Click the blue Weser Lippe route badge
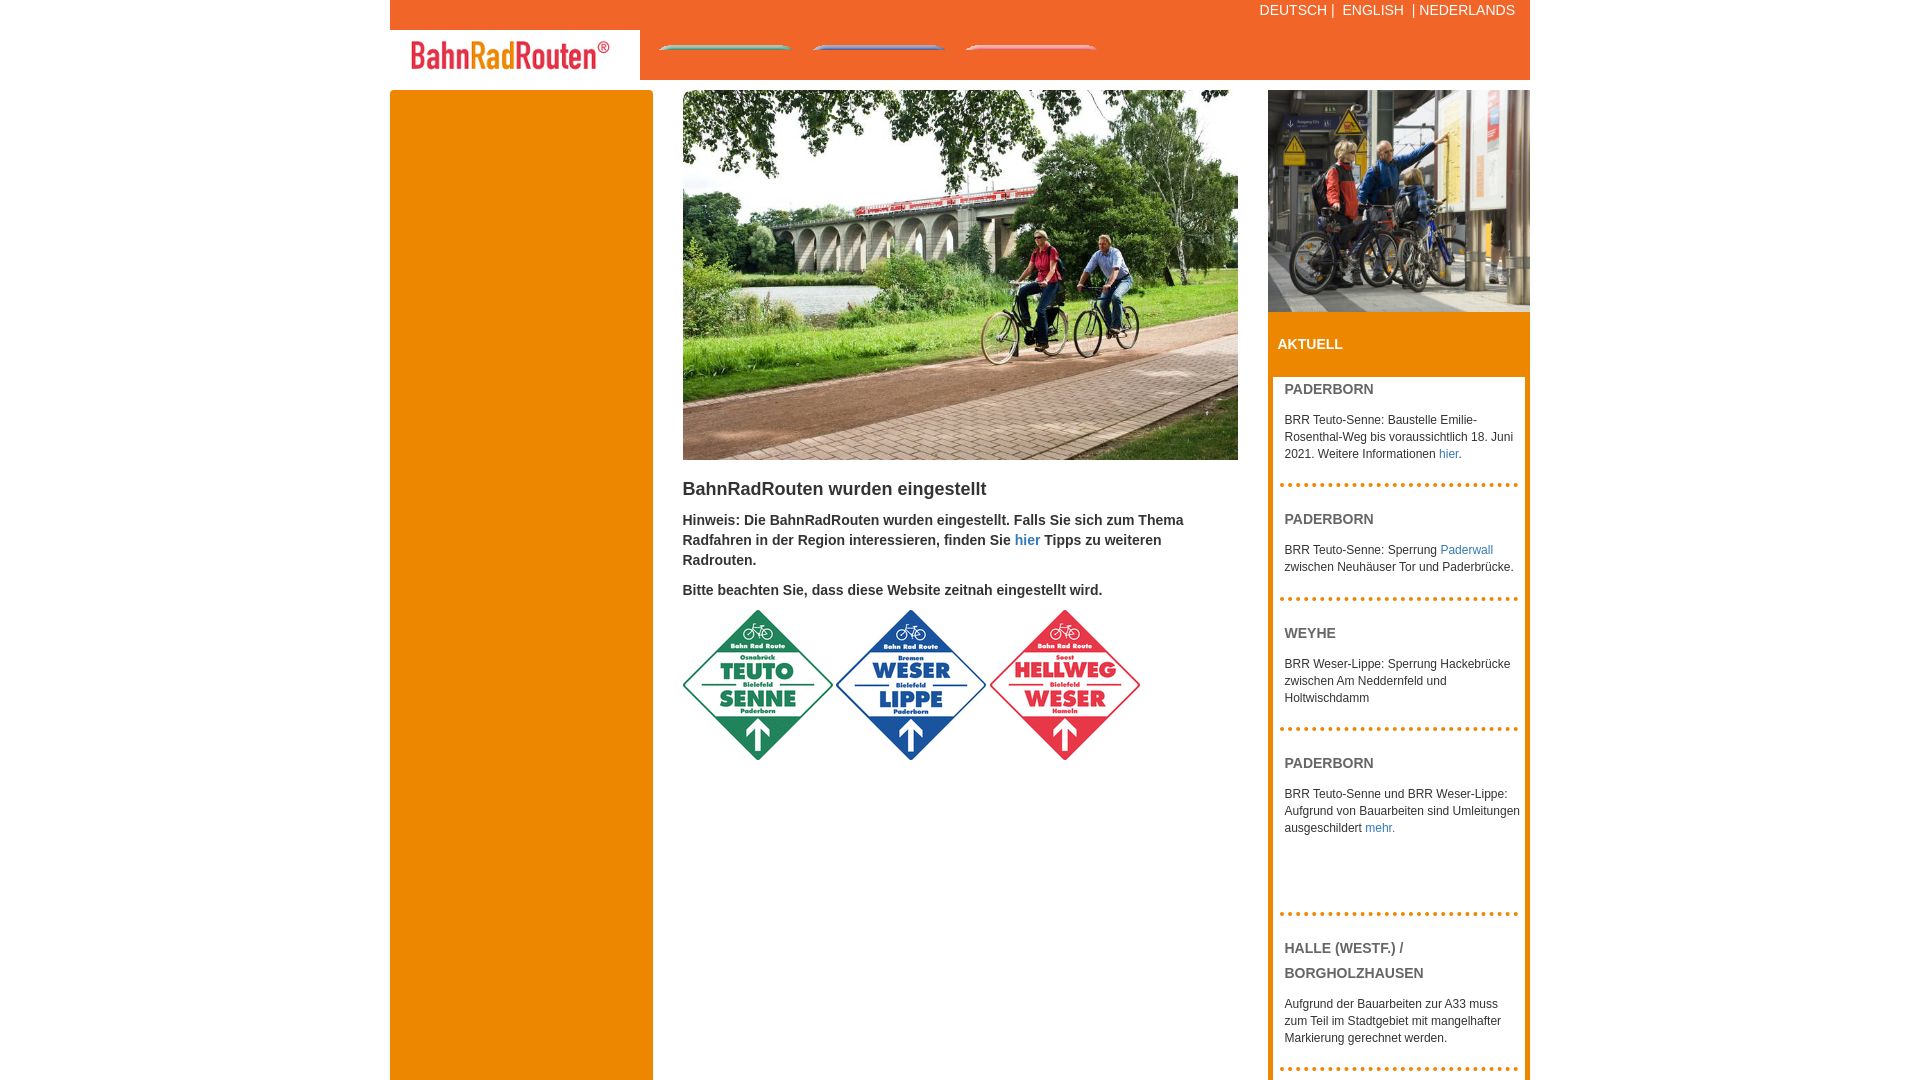 point(910,685)
